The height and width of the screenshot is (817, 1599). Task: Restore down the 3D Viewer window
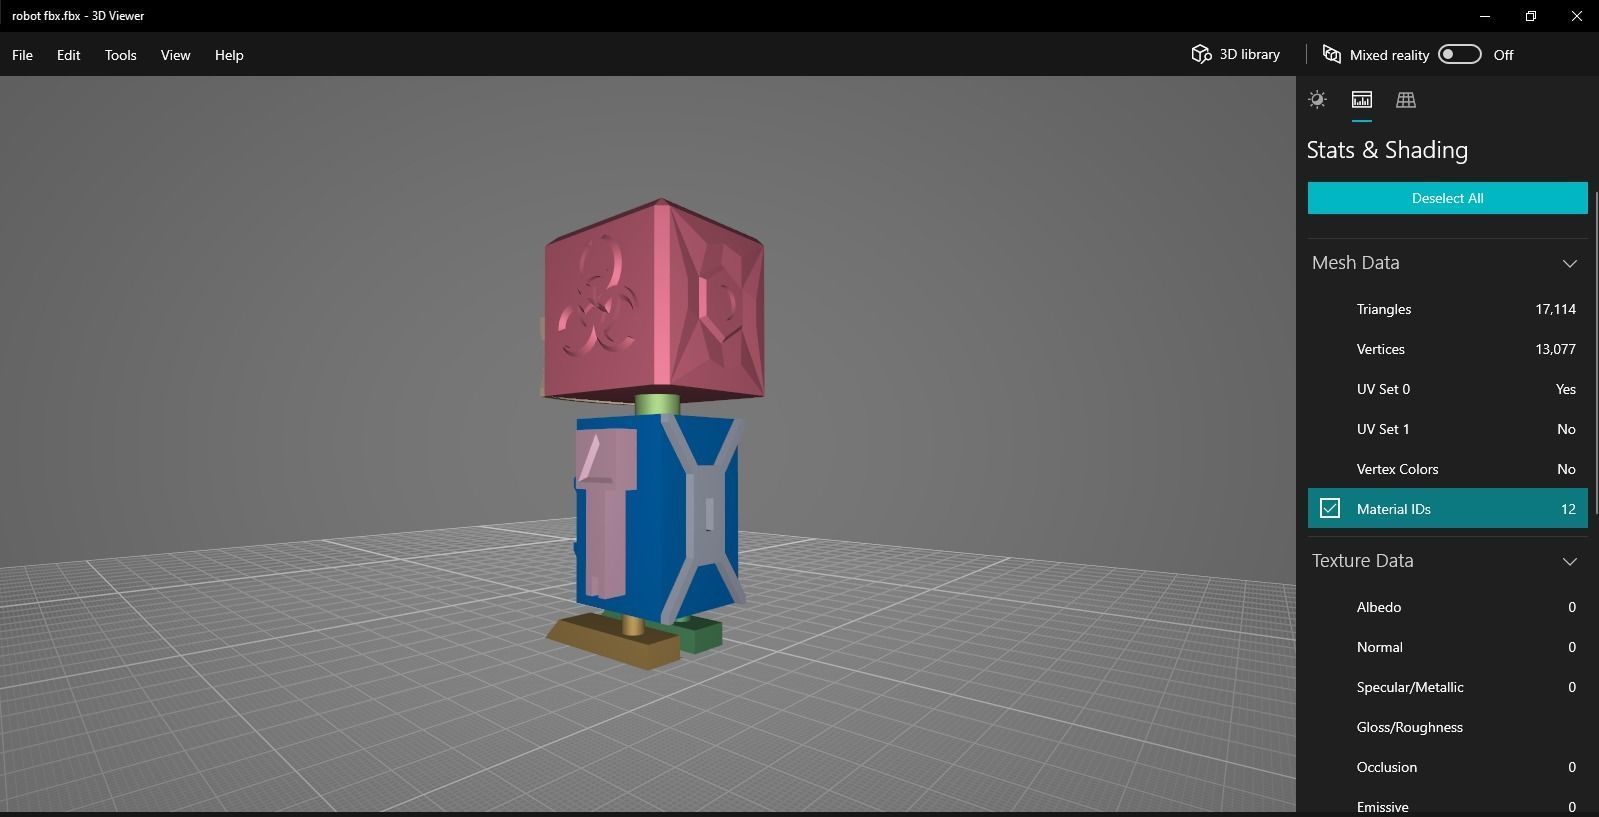tap(1531, 16)
